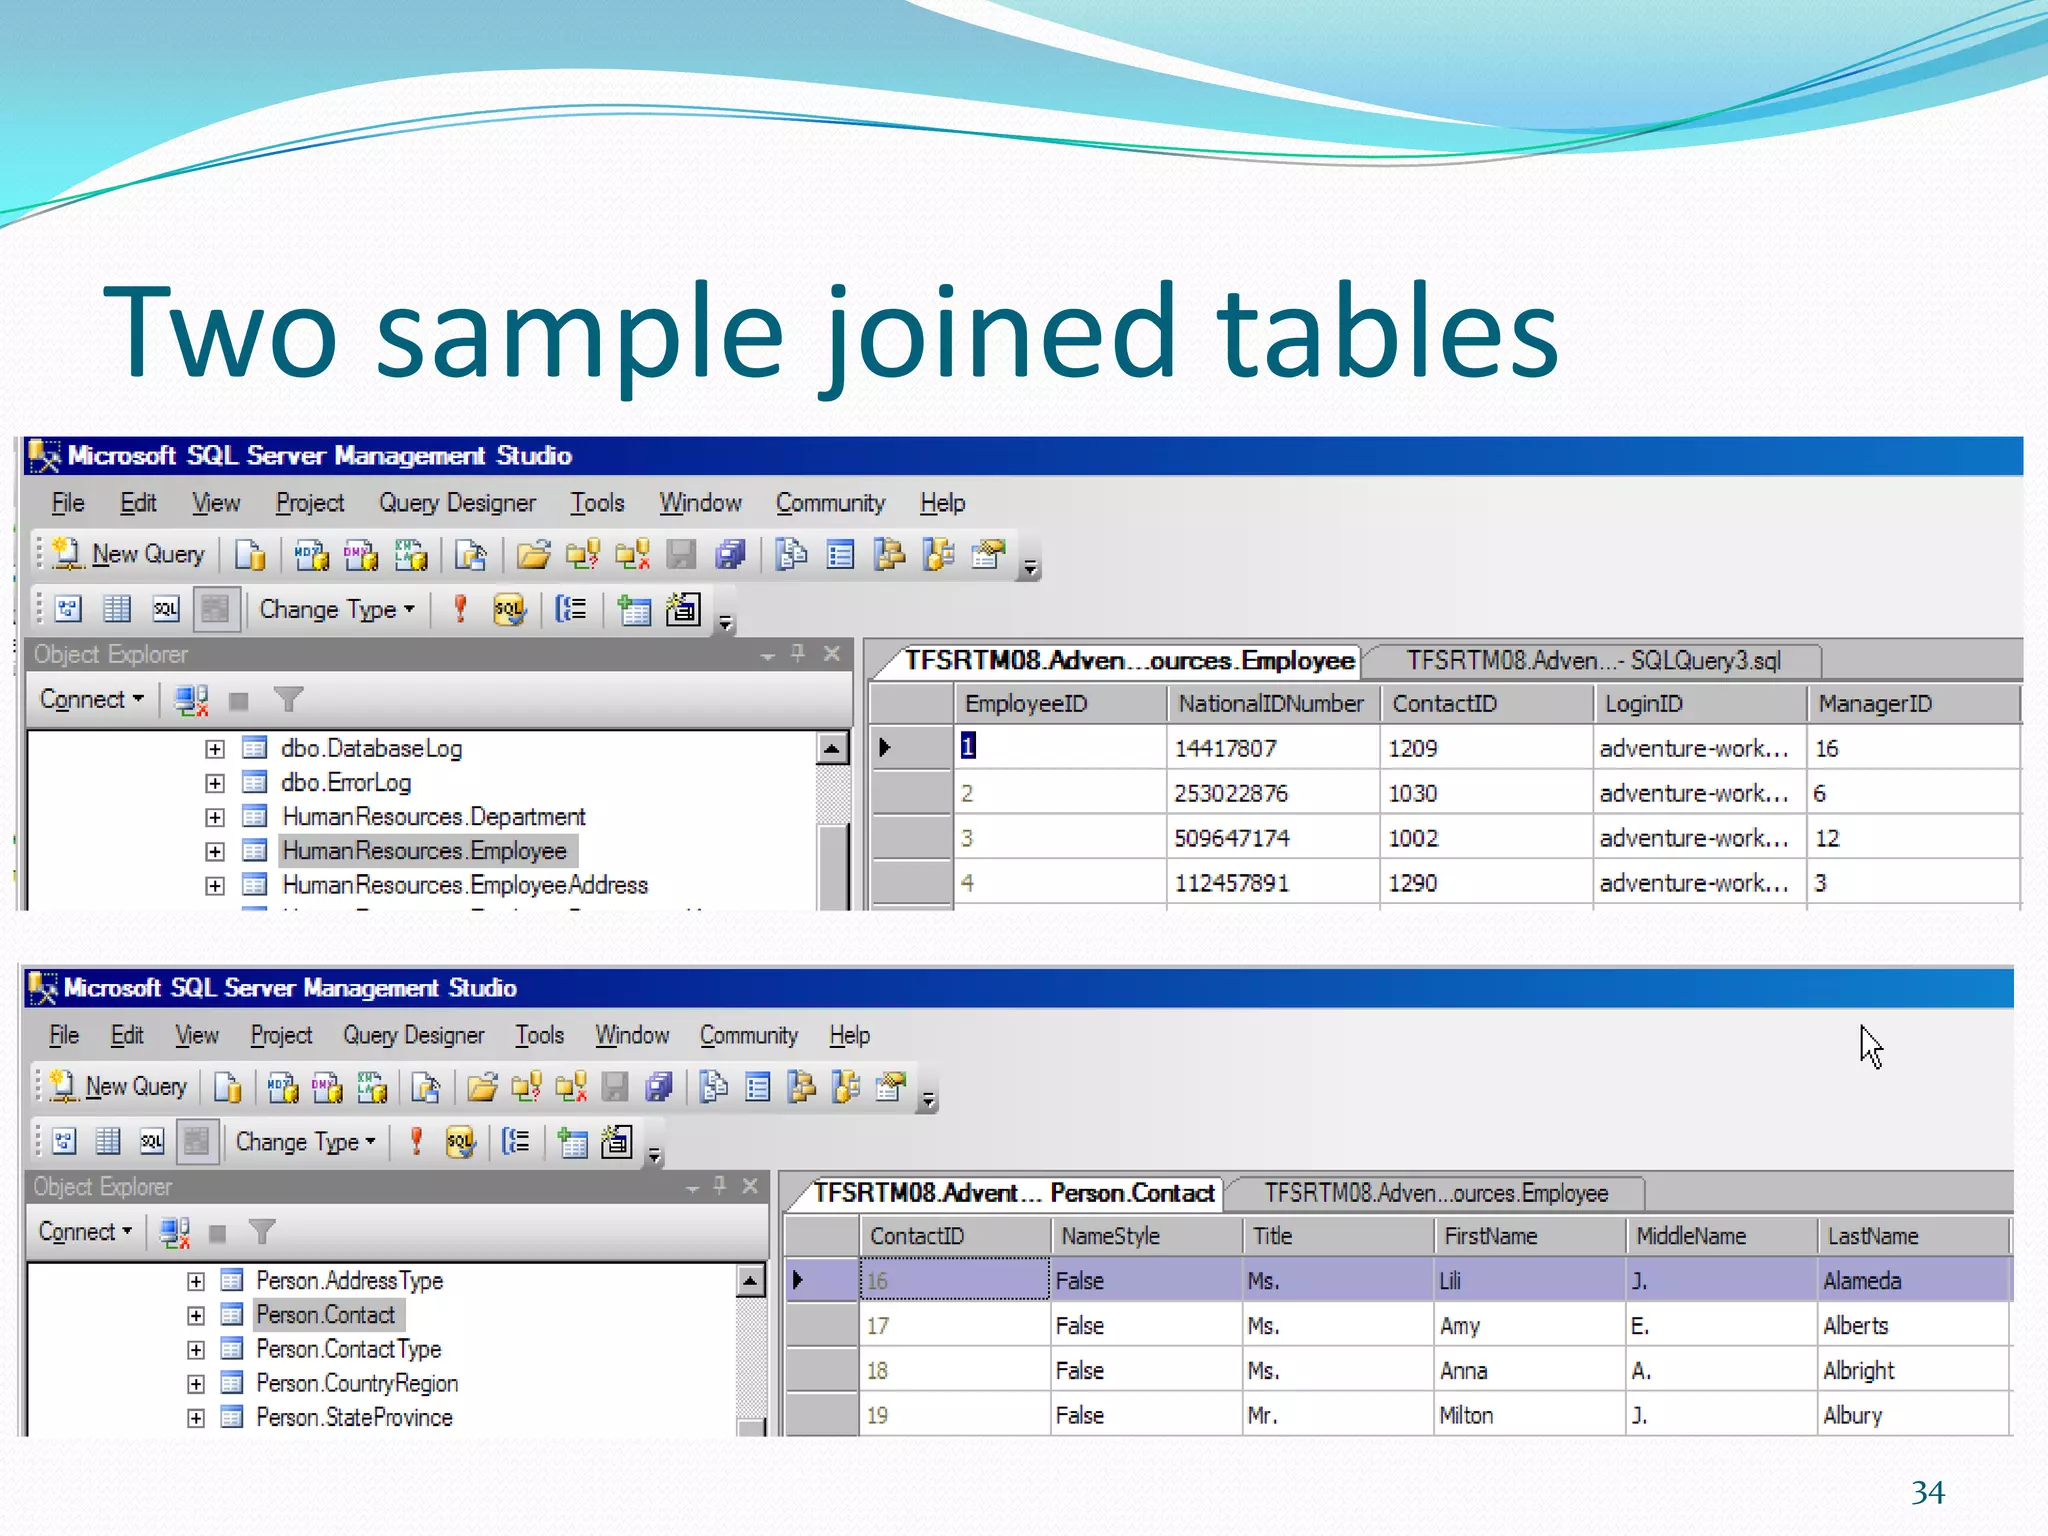
Task: Click the Properties Window icon in upper toolbar
Action: [987, 554]
